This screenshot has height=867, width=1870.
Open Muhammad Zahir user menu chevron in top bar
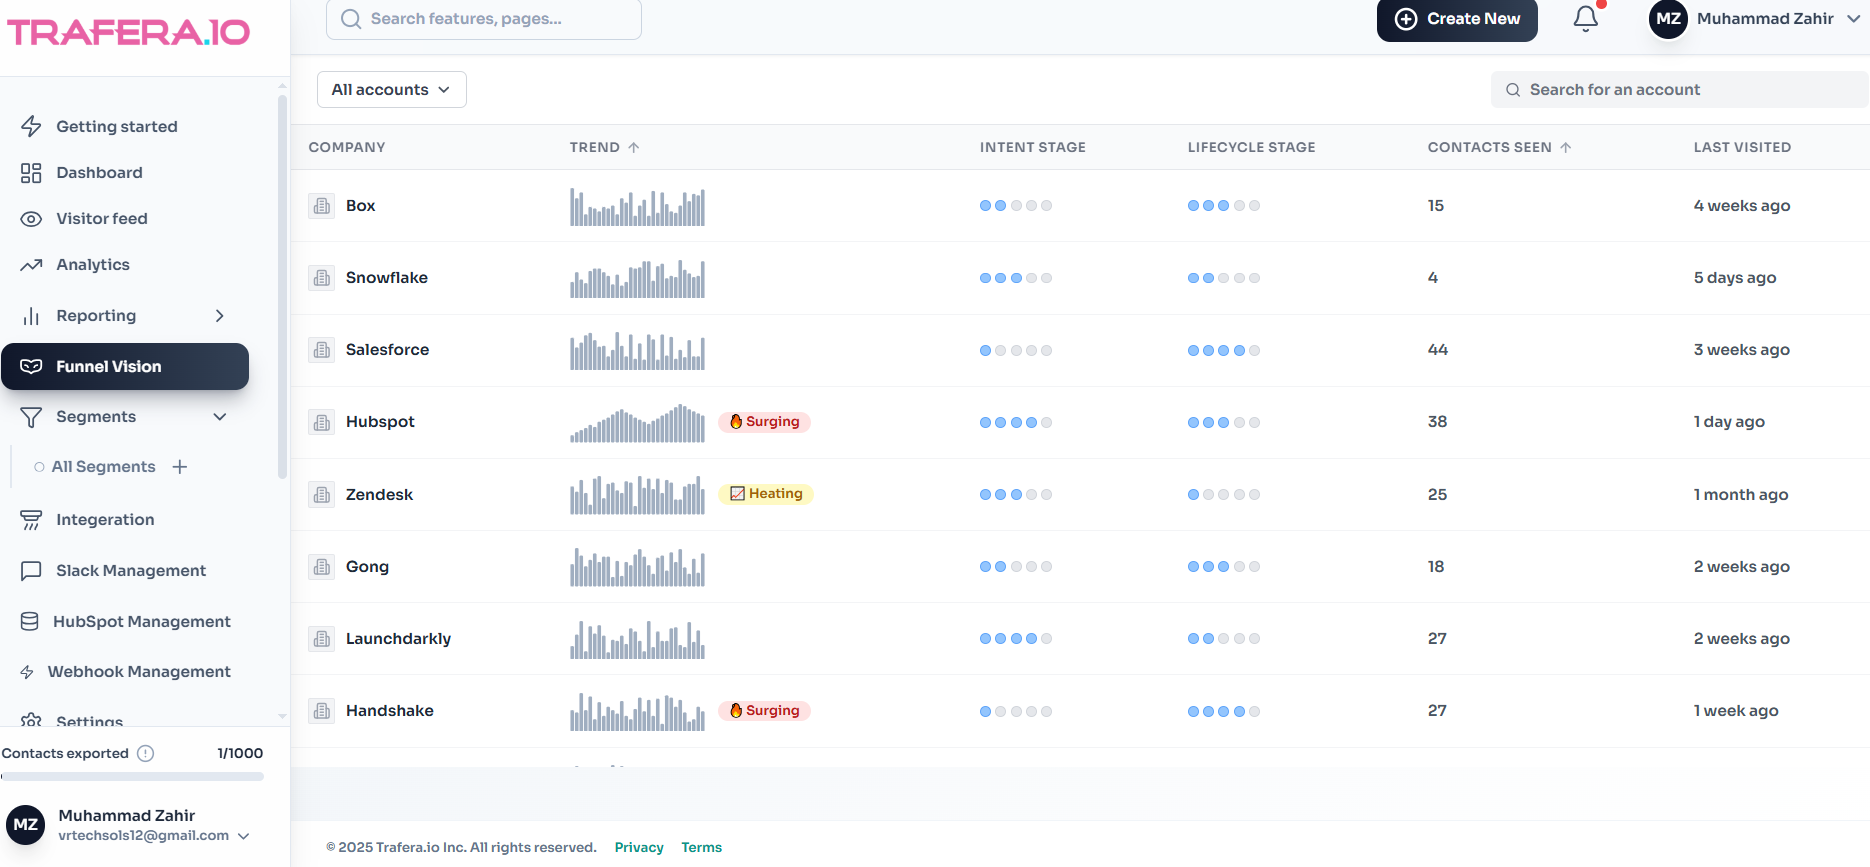tap(1853, 19)
